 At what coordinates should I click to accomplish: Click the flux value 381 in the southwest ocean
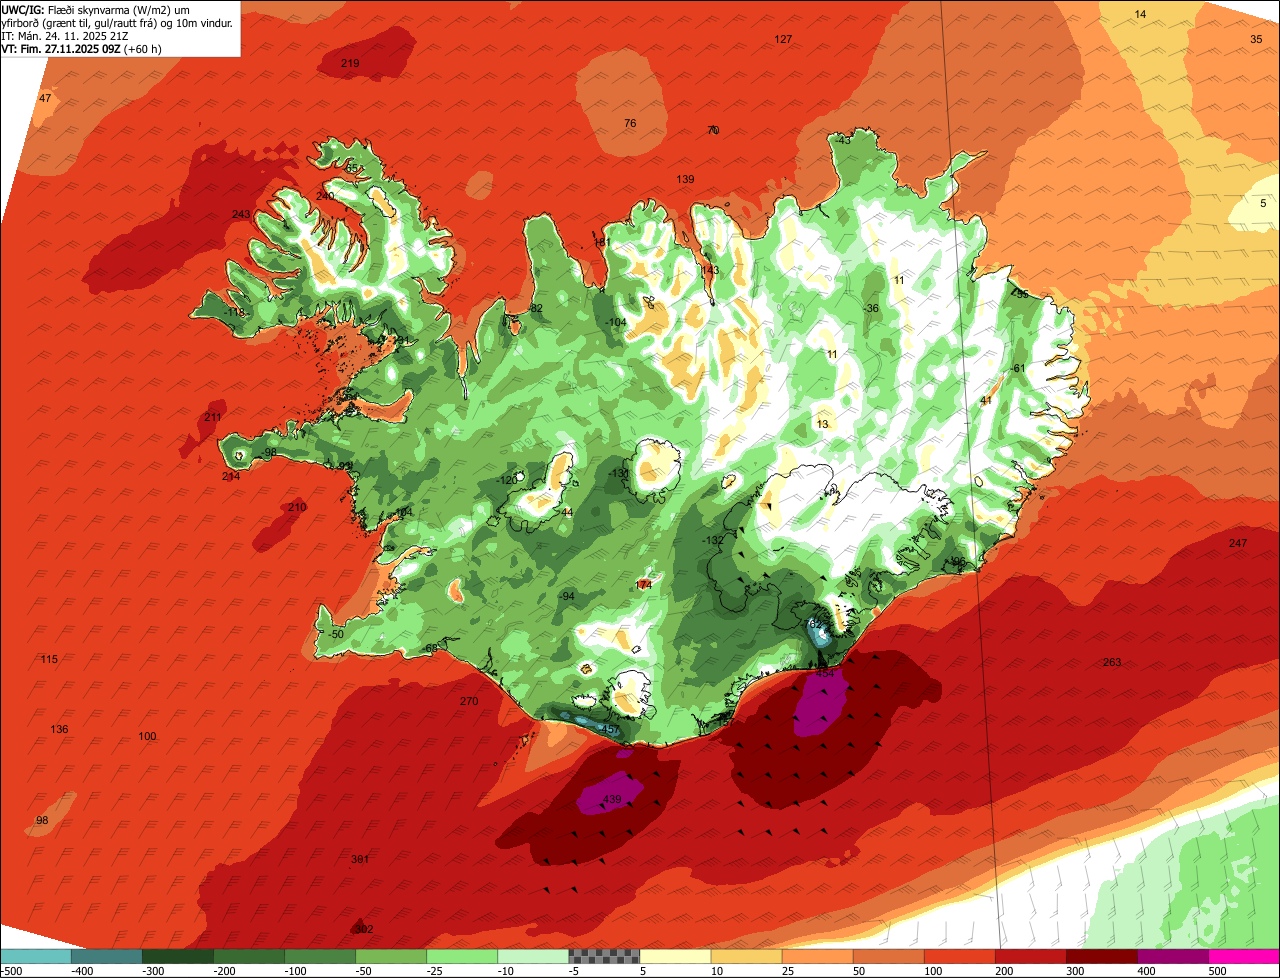tap(360, 859)
